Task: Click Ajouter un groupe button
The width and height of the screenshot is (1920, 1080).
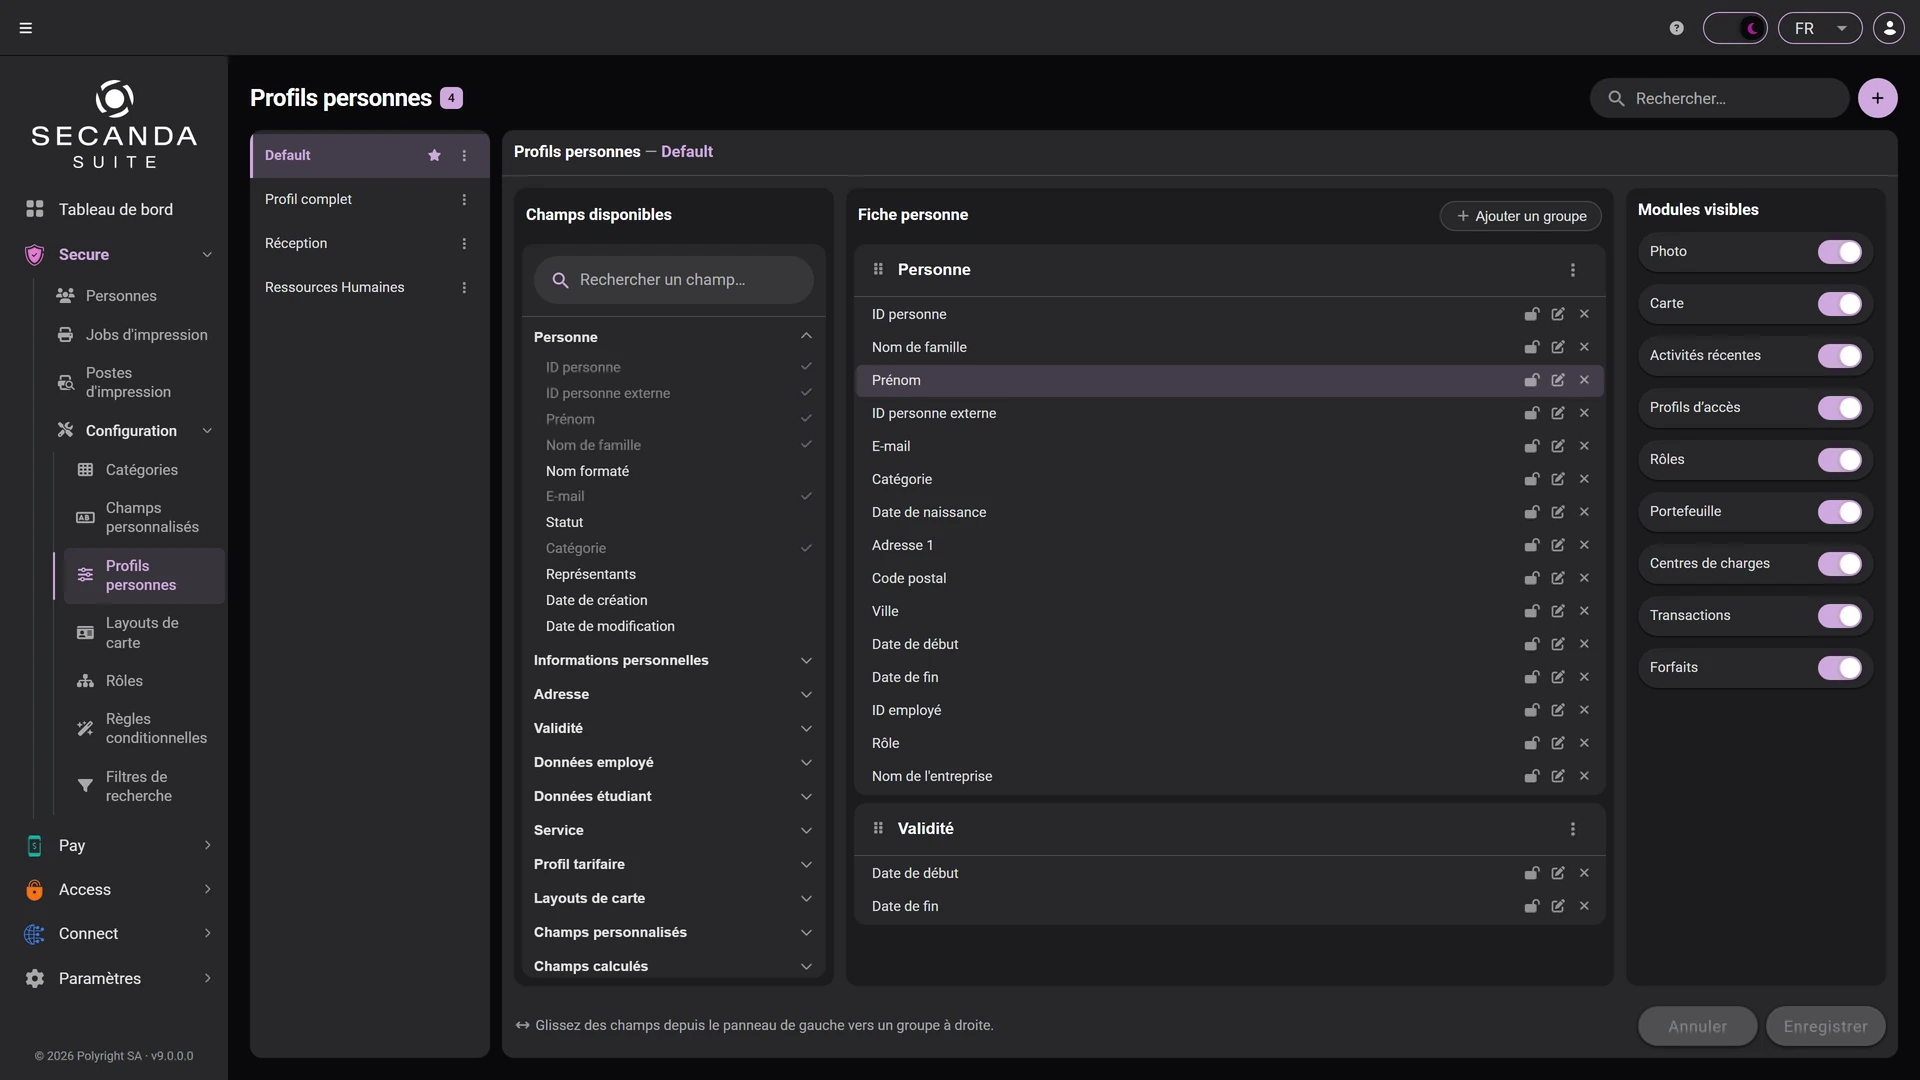Action: (x=1520, y=216)
